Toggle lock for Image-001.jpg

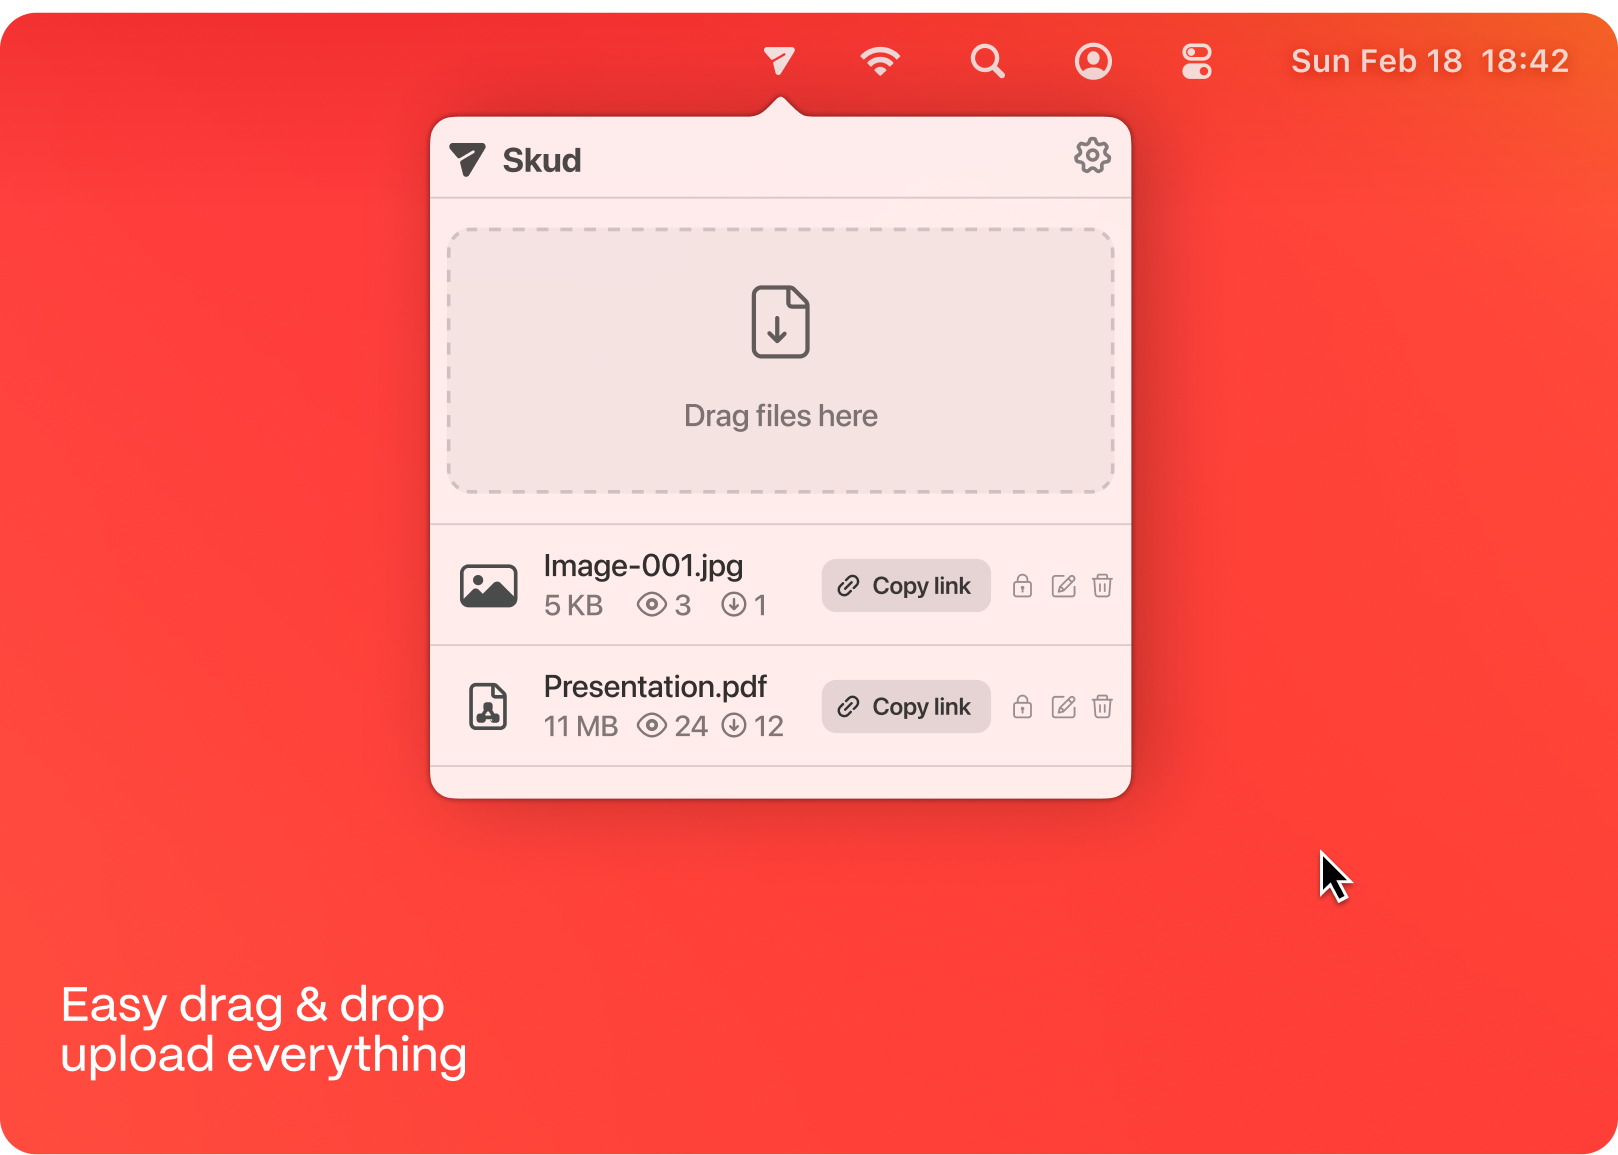click(1022, 586)
